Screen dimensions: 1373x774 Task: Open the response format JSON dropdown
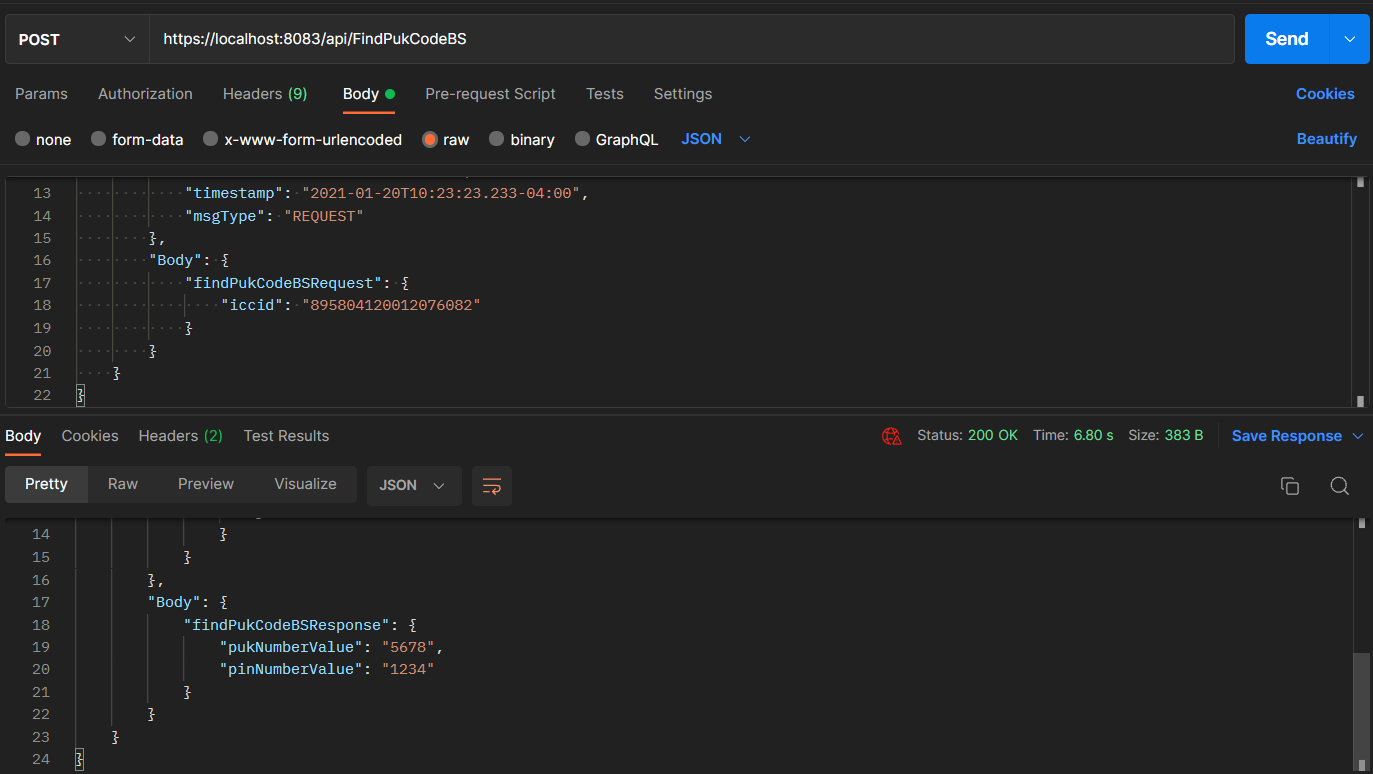pos(413,485)
